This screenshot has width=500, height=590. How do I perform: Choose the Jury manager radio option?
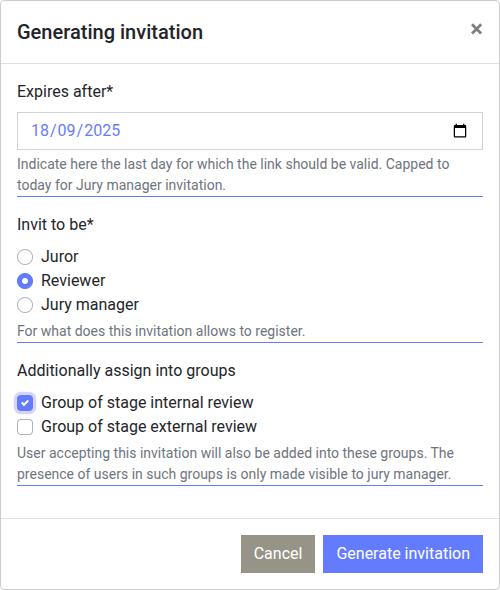25,305
